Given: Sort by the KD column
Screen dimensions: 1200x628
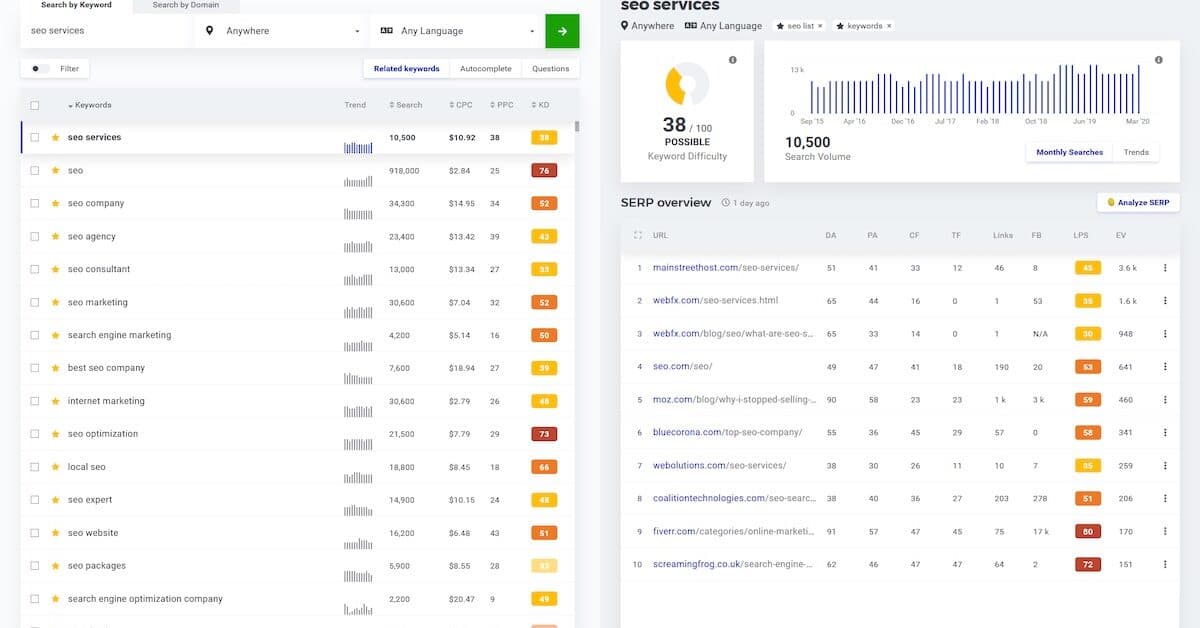Looking at the screenshot, I should point(540,105).
